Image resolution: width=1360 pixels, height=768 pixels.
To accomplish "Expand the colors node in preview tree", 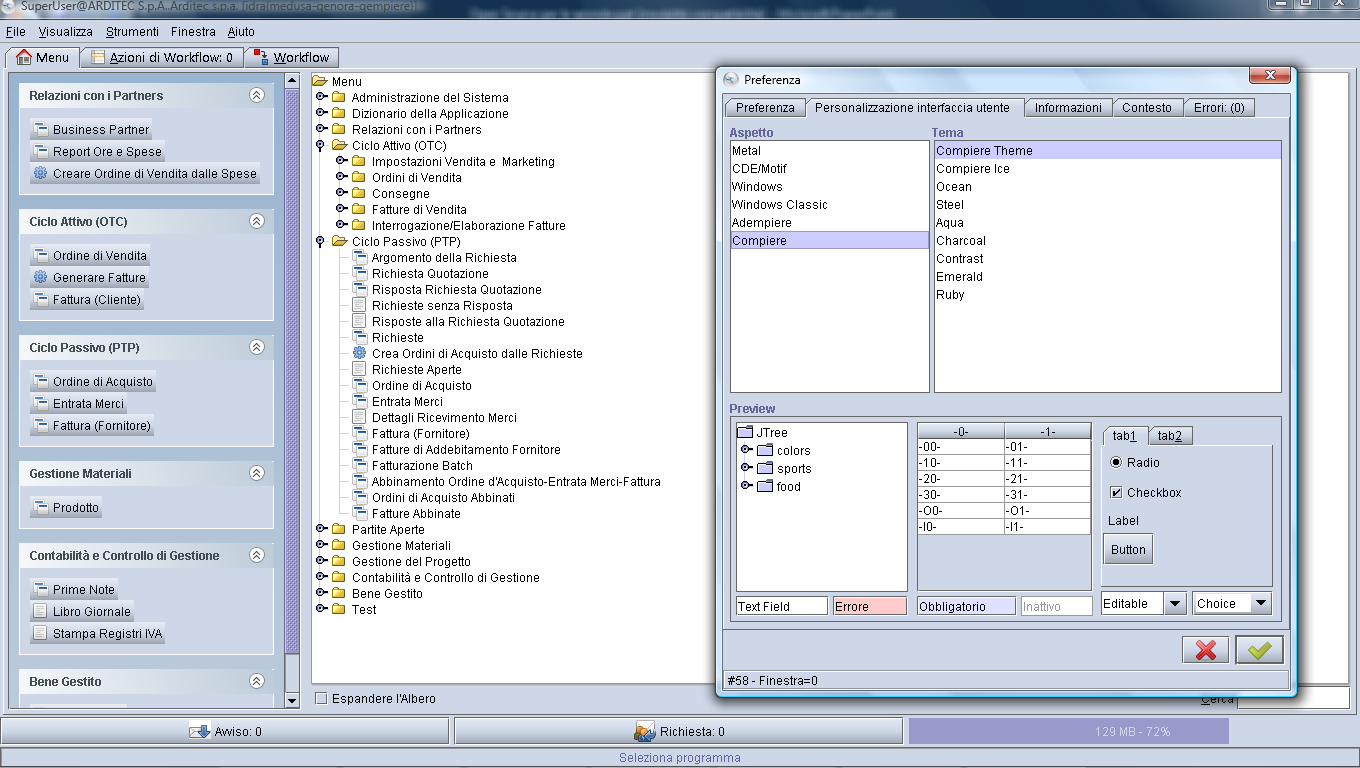I will pyautogui.click(x=746, y=450).
